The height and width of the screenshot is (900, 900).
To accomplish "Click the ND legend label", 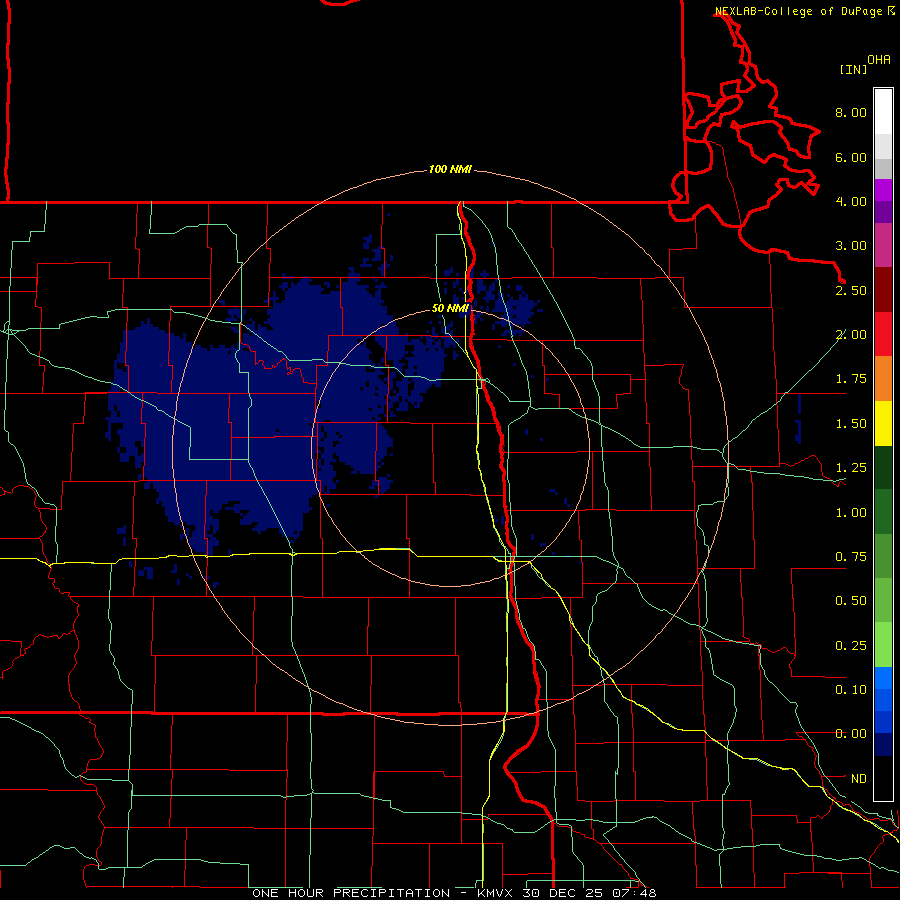I will 859,779.
